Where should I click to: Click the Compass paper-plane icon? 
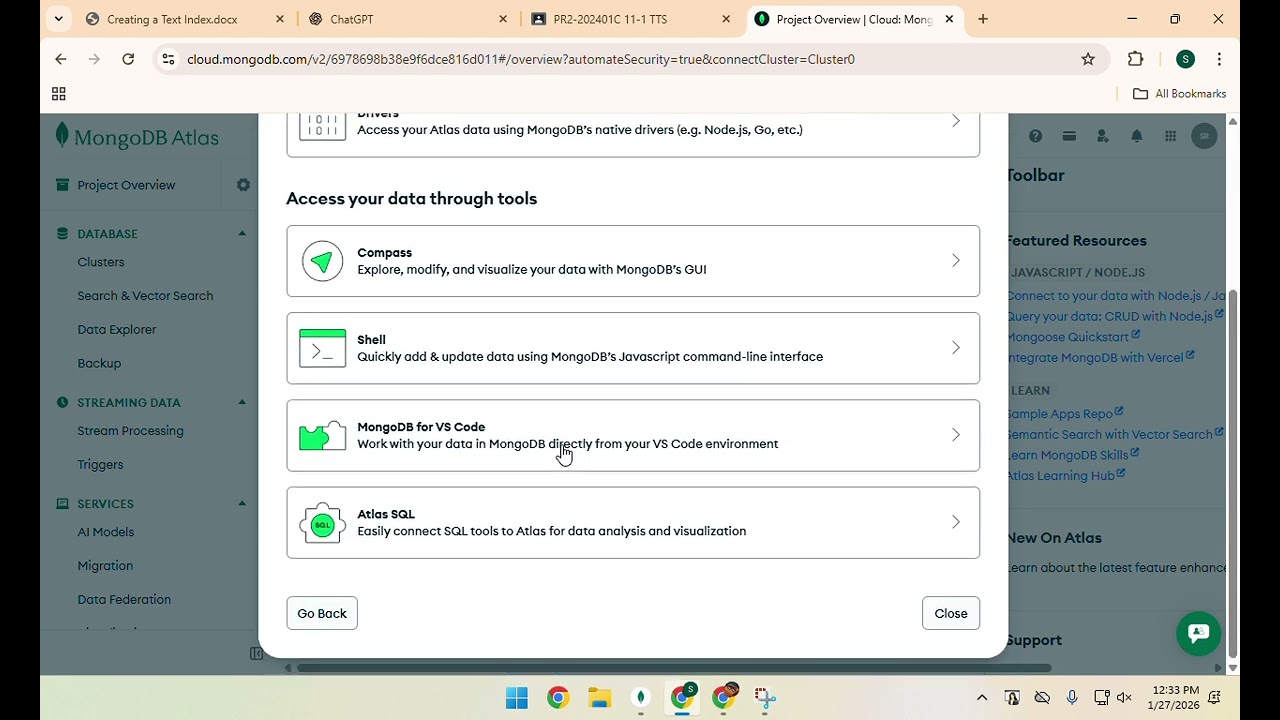coord(322,261)
